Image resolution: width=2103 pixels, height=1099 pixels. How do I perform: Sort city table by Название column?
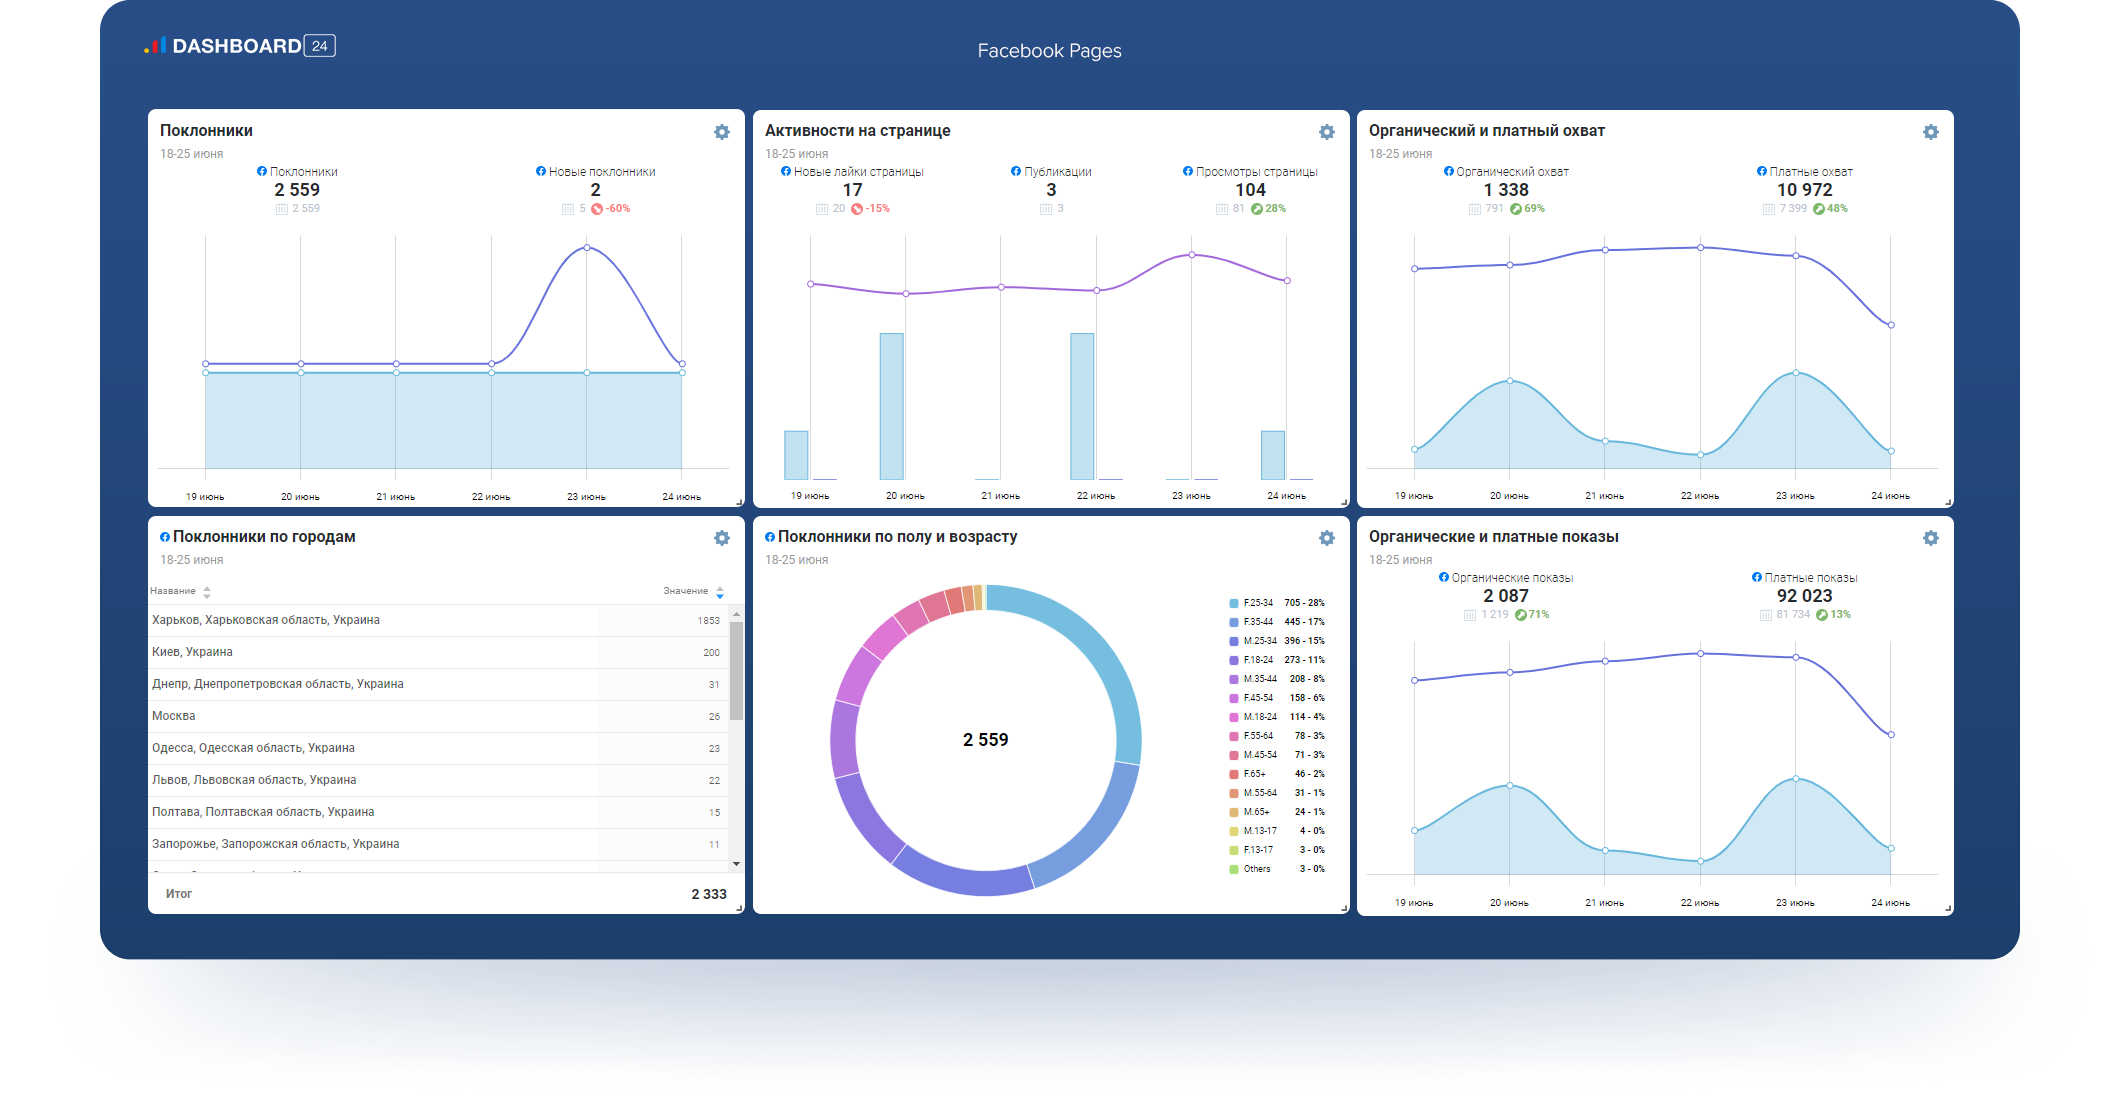point(180,591)
